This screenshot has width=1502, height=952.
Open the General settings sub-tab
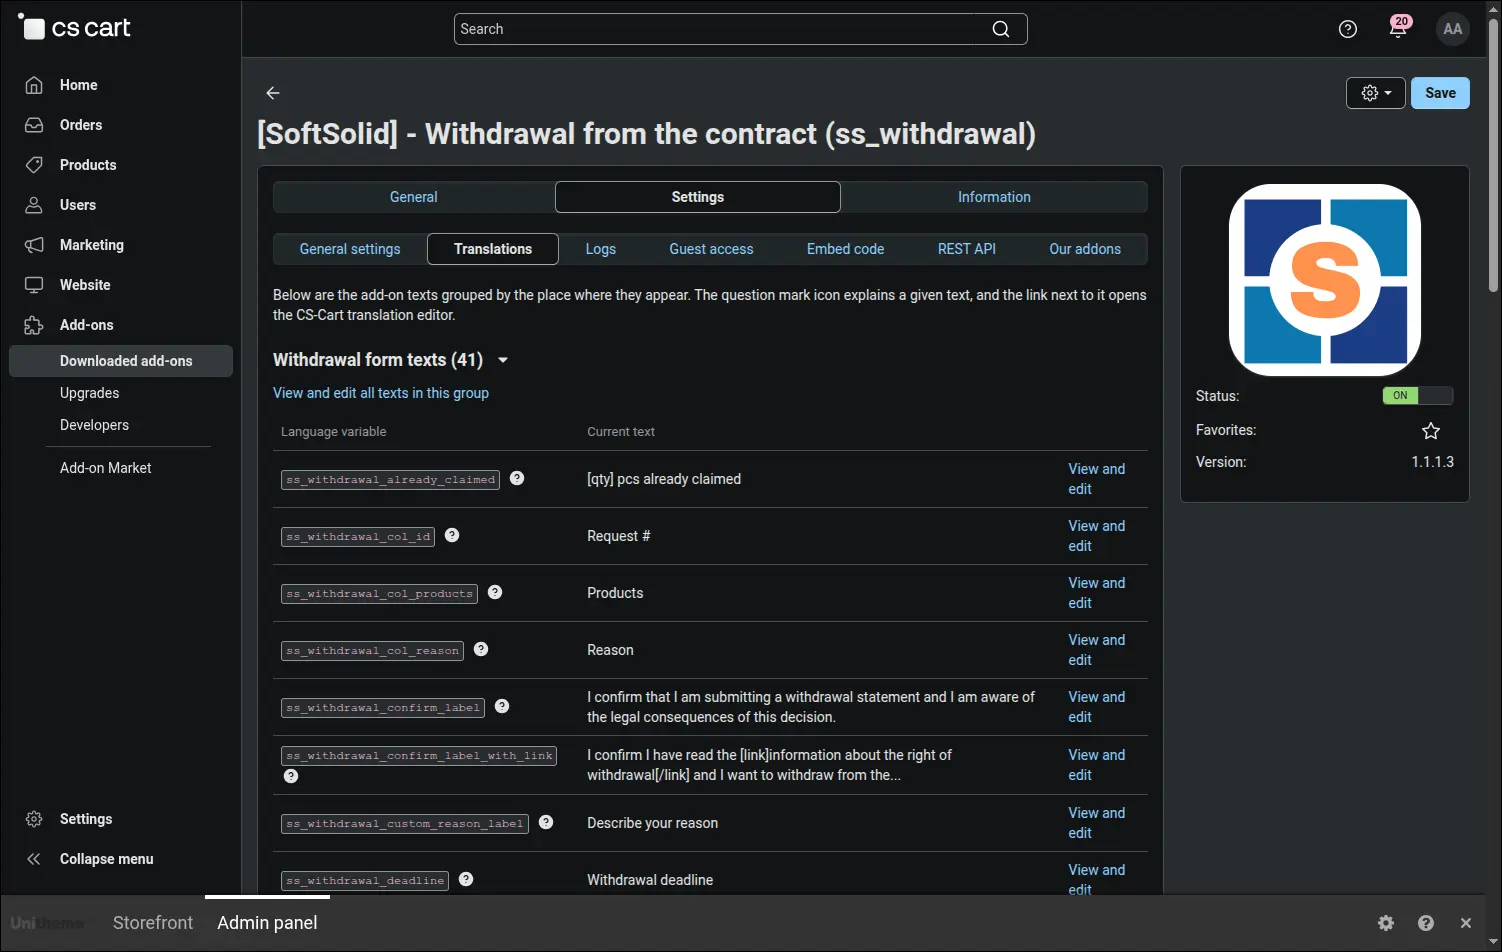(x=350, y=249)
